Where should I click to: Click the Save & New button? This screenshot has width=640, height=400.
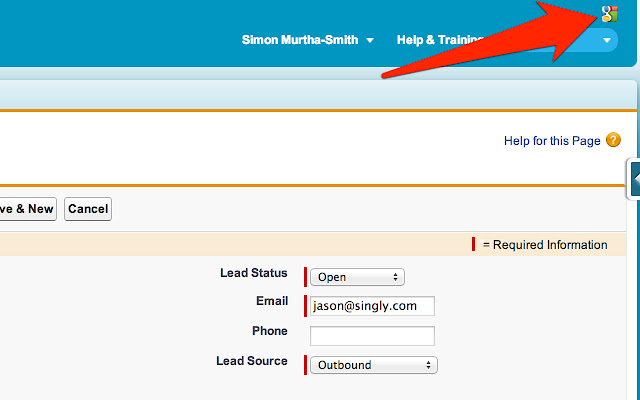coord(28,209)
